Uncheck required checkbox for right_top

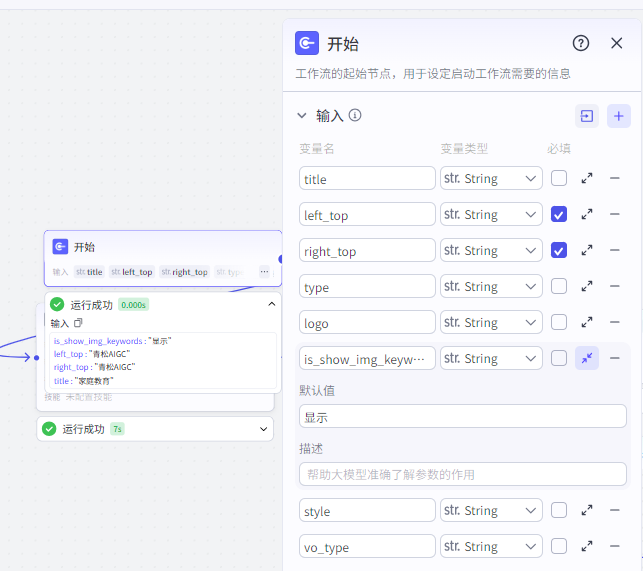(x=559, y=250)
